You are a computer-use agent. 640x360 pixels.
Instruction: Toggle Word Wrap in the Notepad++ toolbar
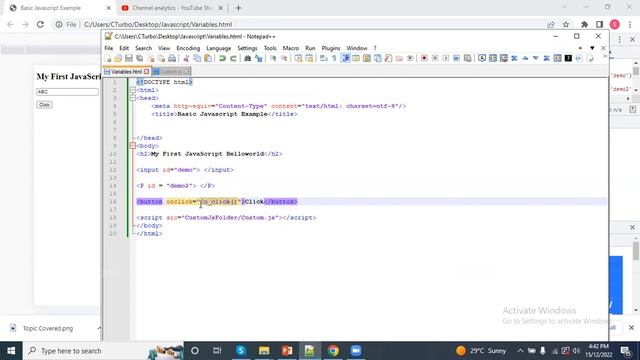324,58
